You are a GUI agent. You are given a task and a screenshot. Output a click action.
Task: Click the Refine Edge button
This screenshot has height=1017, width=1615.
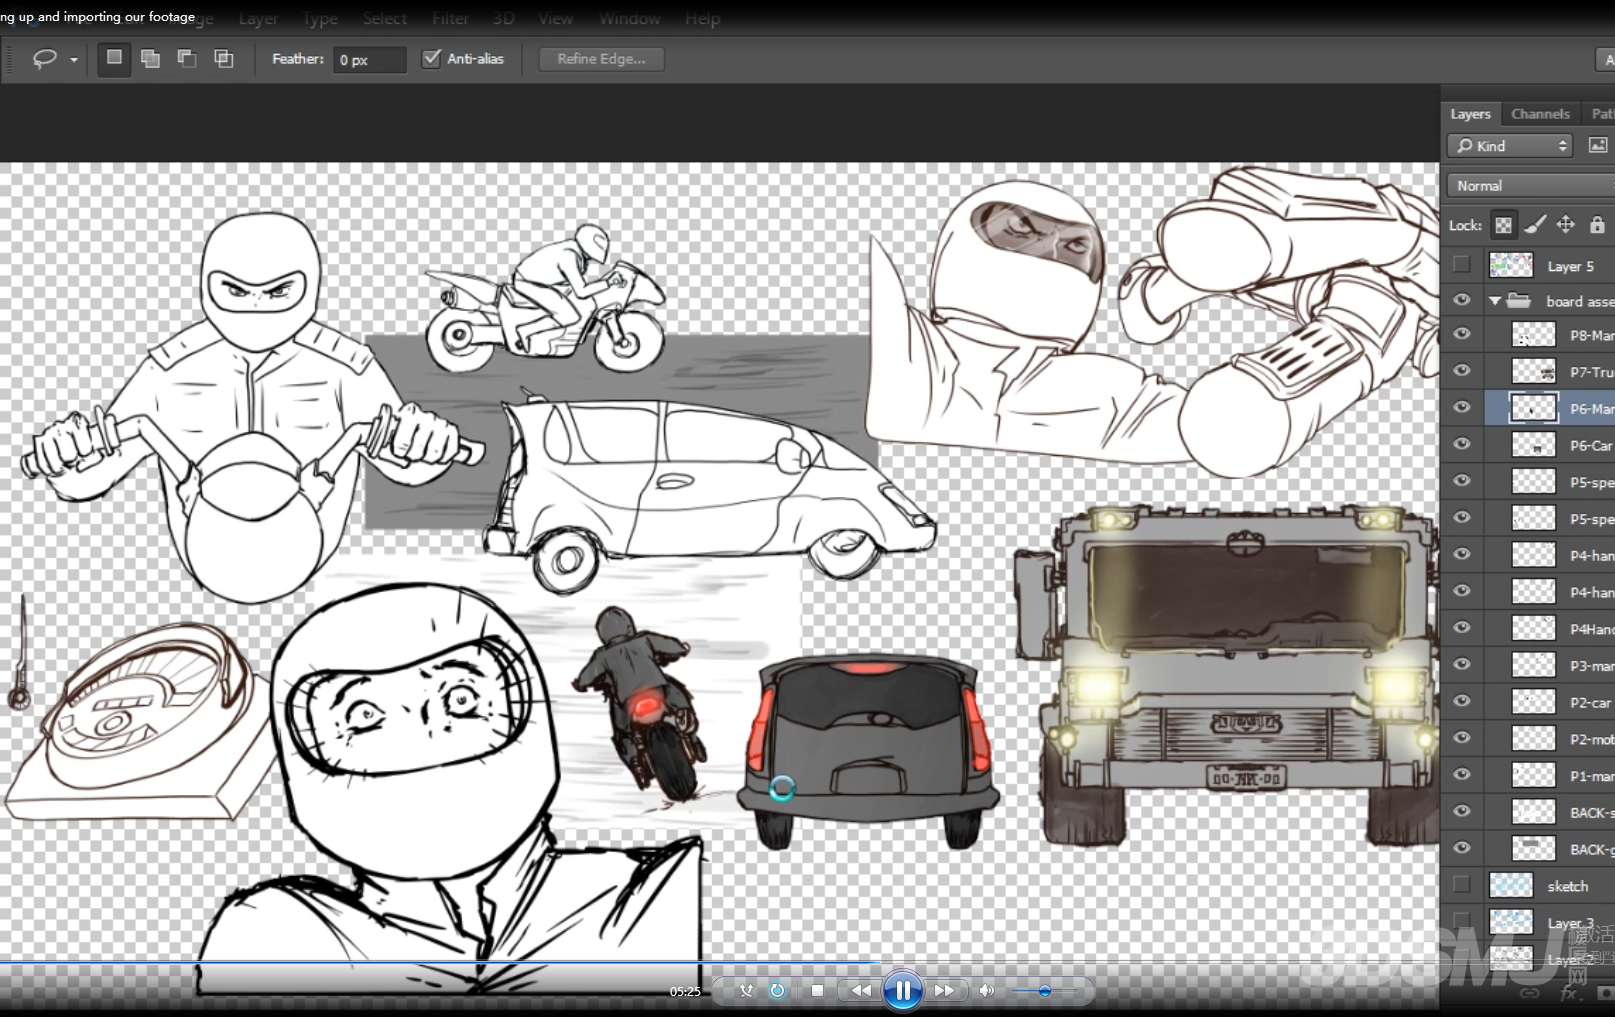(601, 59)
